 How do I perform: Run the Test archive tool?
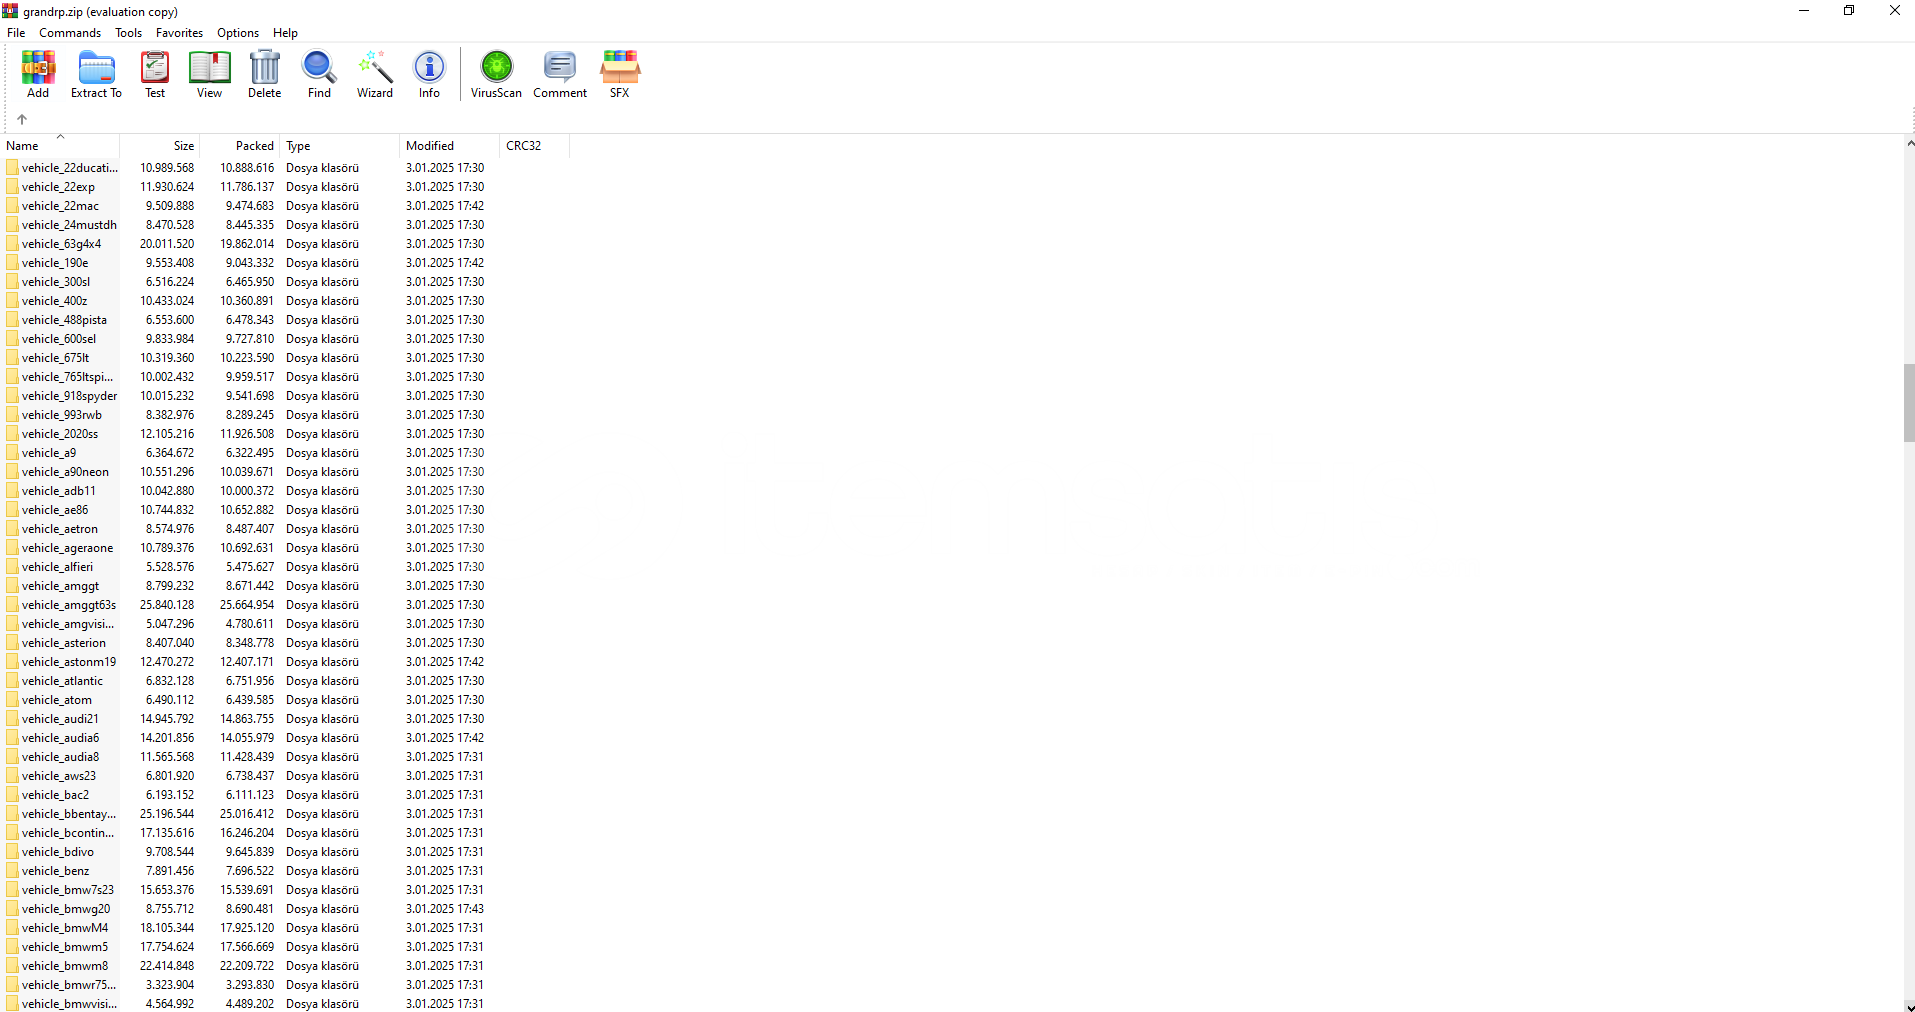click(155, 74)
